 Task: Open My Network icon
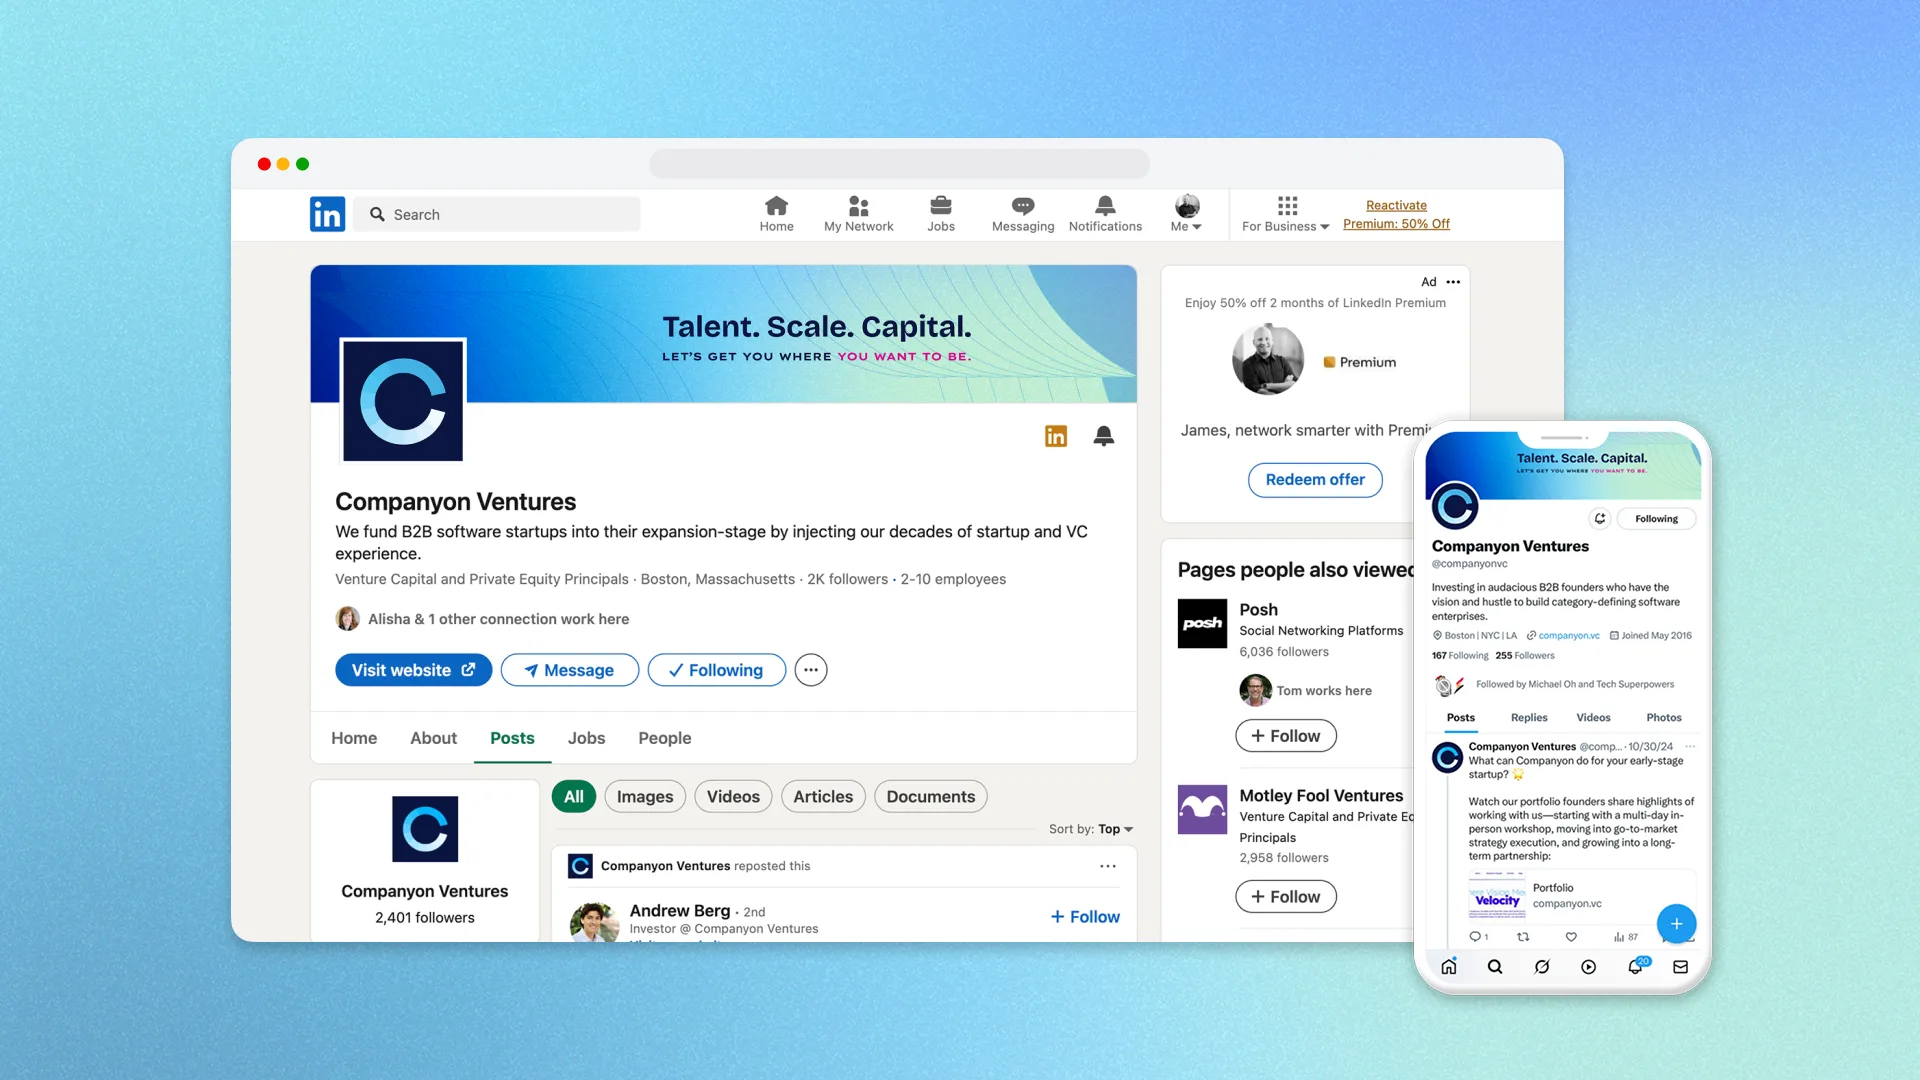(858, 213)
